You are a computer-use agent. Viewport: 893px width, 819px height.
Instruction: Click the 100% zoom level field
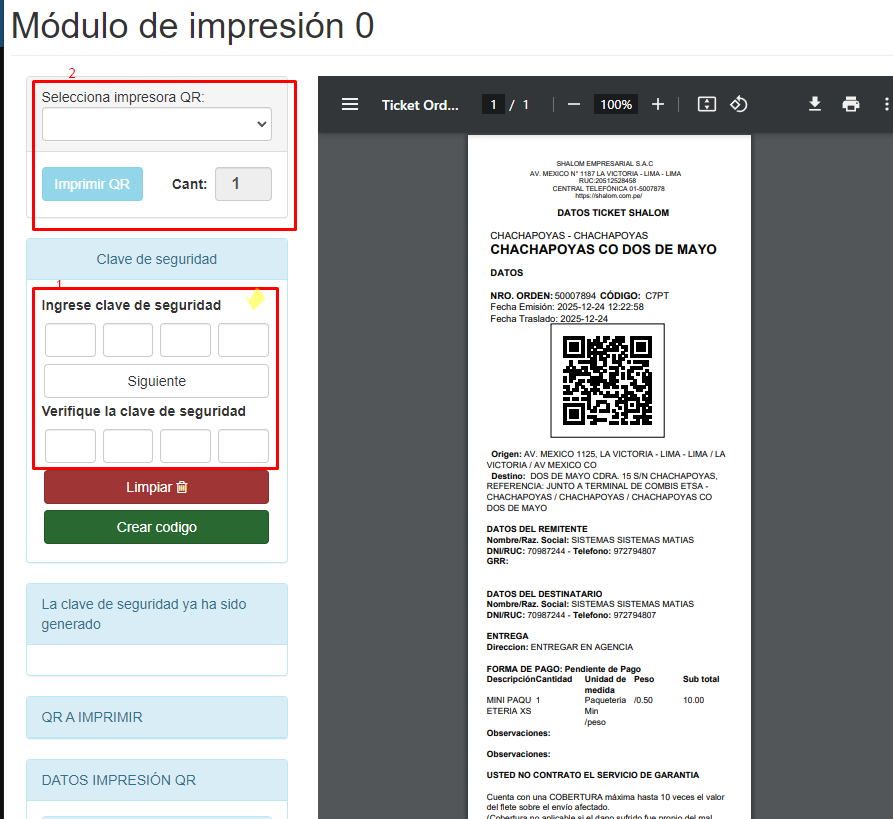tap(616, 105)
